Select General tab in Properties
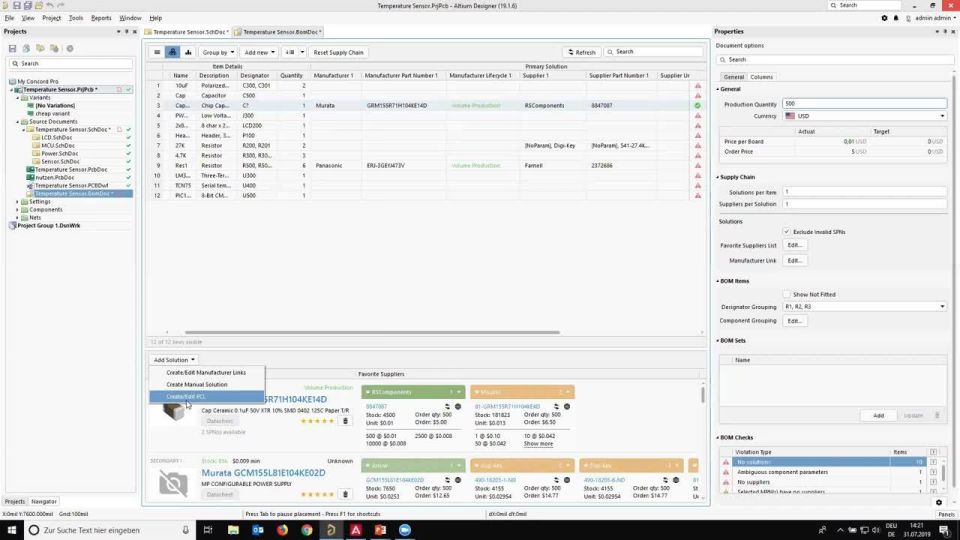 [x=733, y=77]
